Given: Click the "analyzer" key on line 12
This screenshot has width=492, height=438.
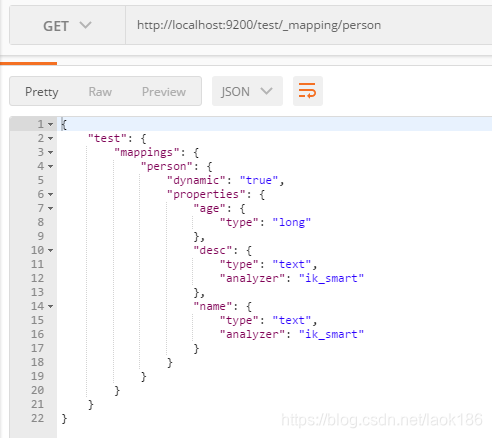Looking at the screenshot, I should [252, 278].
